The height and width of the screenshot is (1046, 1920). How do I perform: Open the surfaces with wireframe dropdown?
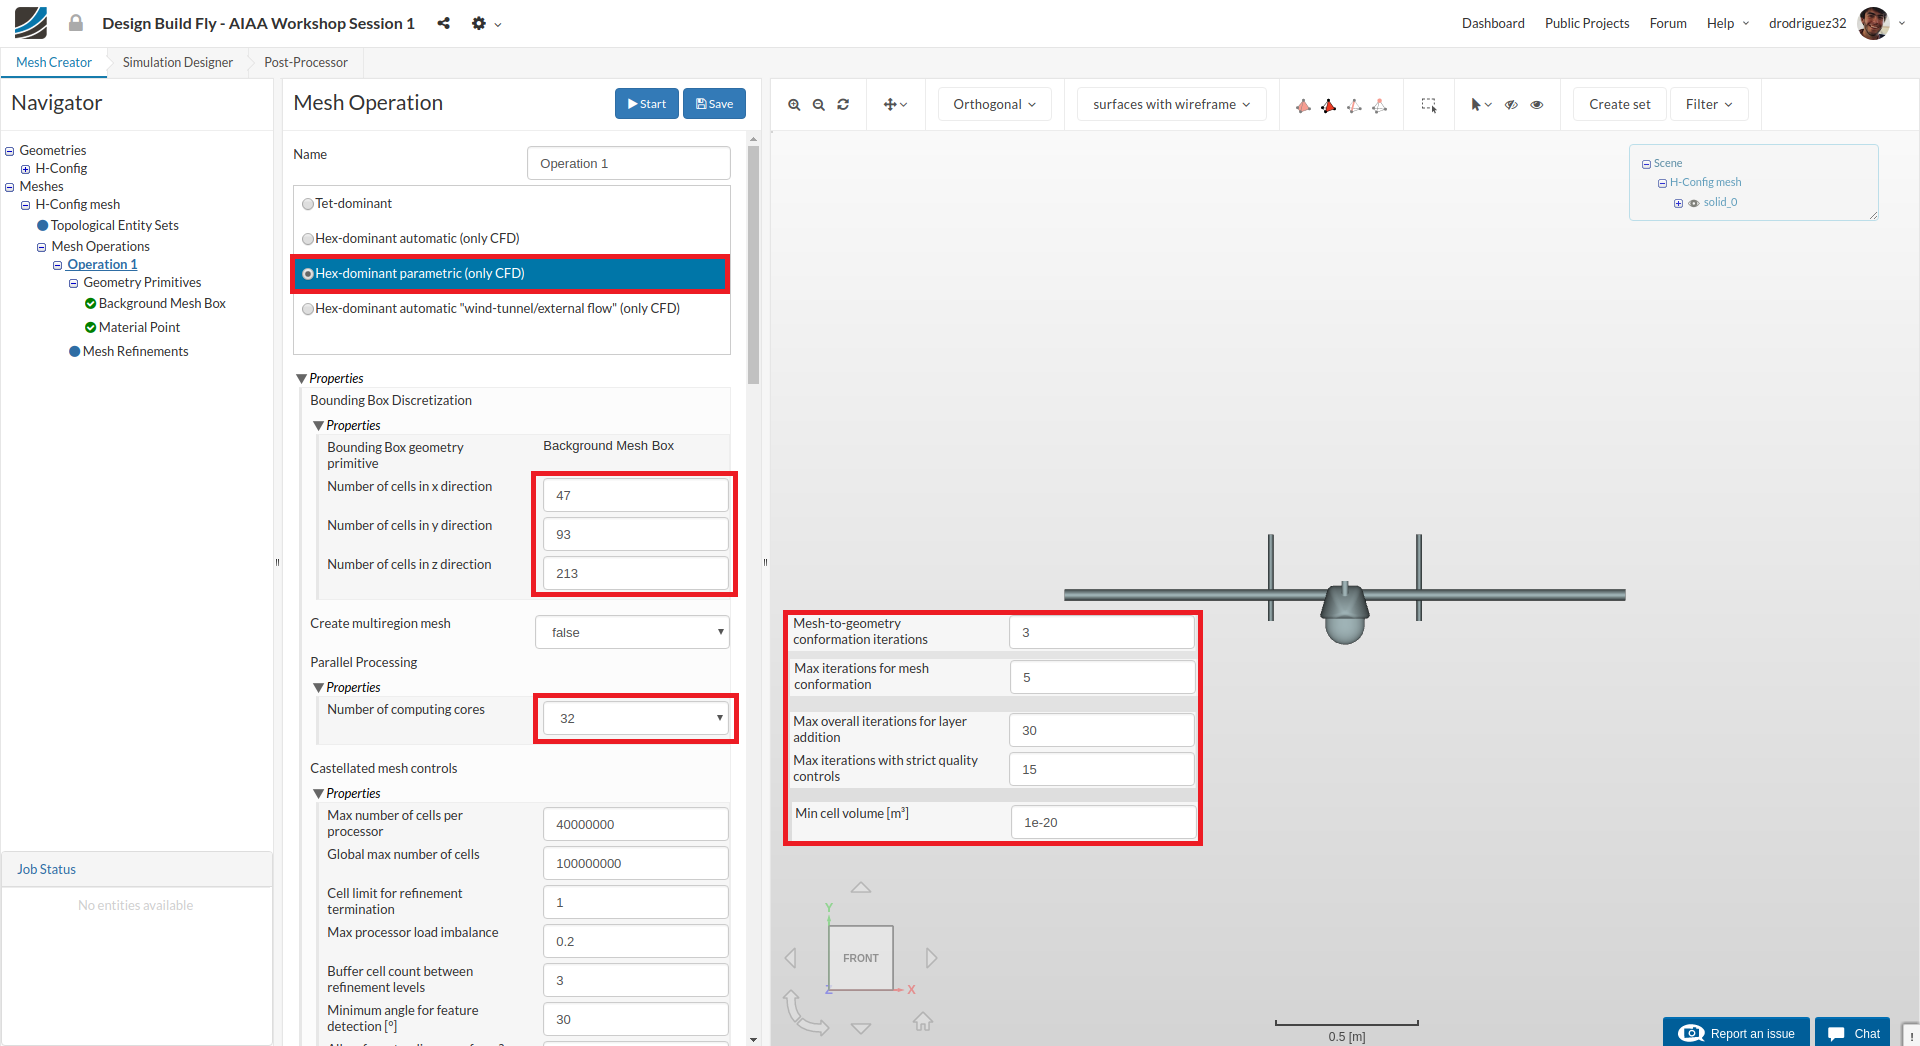(x=1171, y=104)
